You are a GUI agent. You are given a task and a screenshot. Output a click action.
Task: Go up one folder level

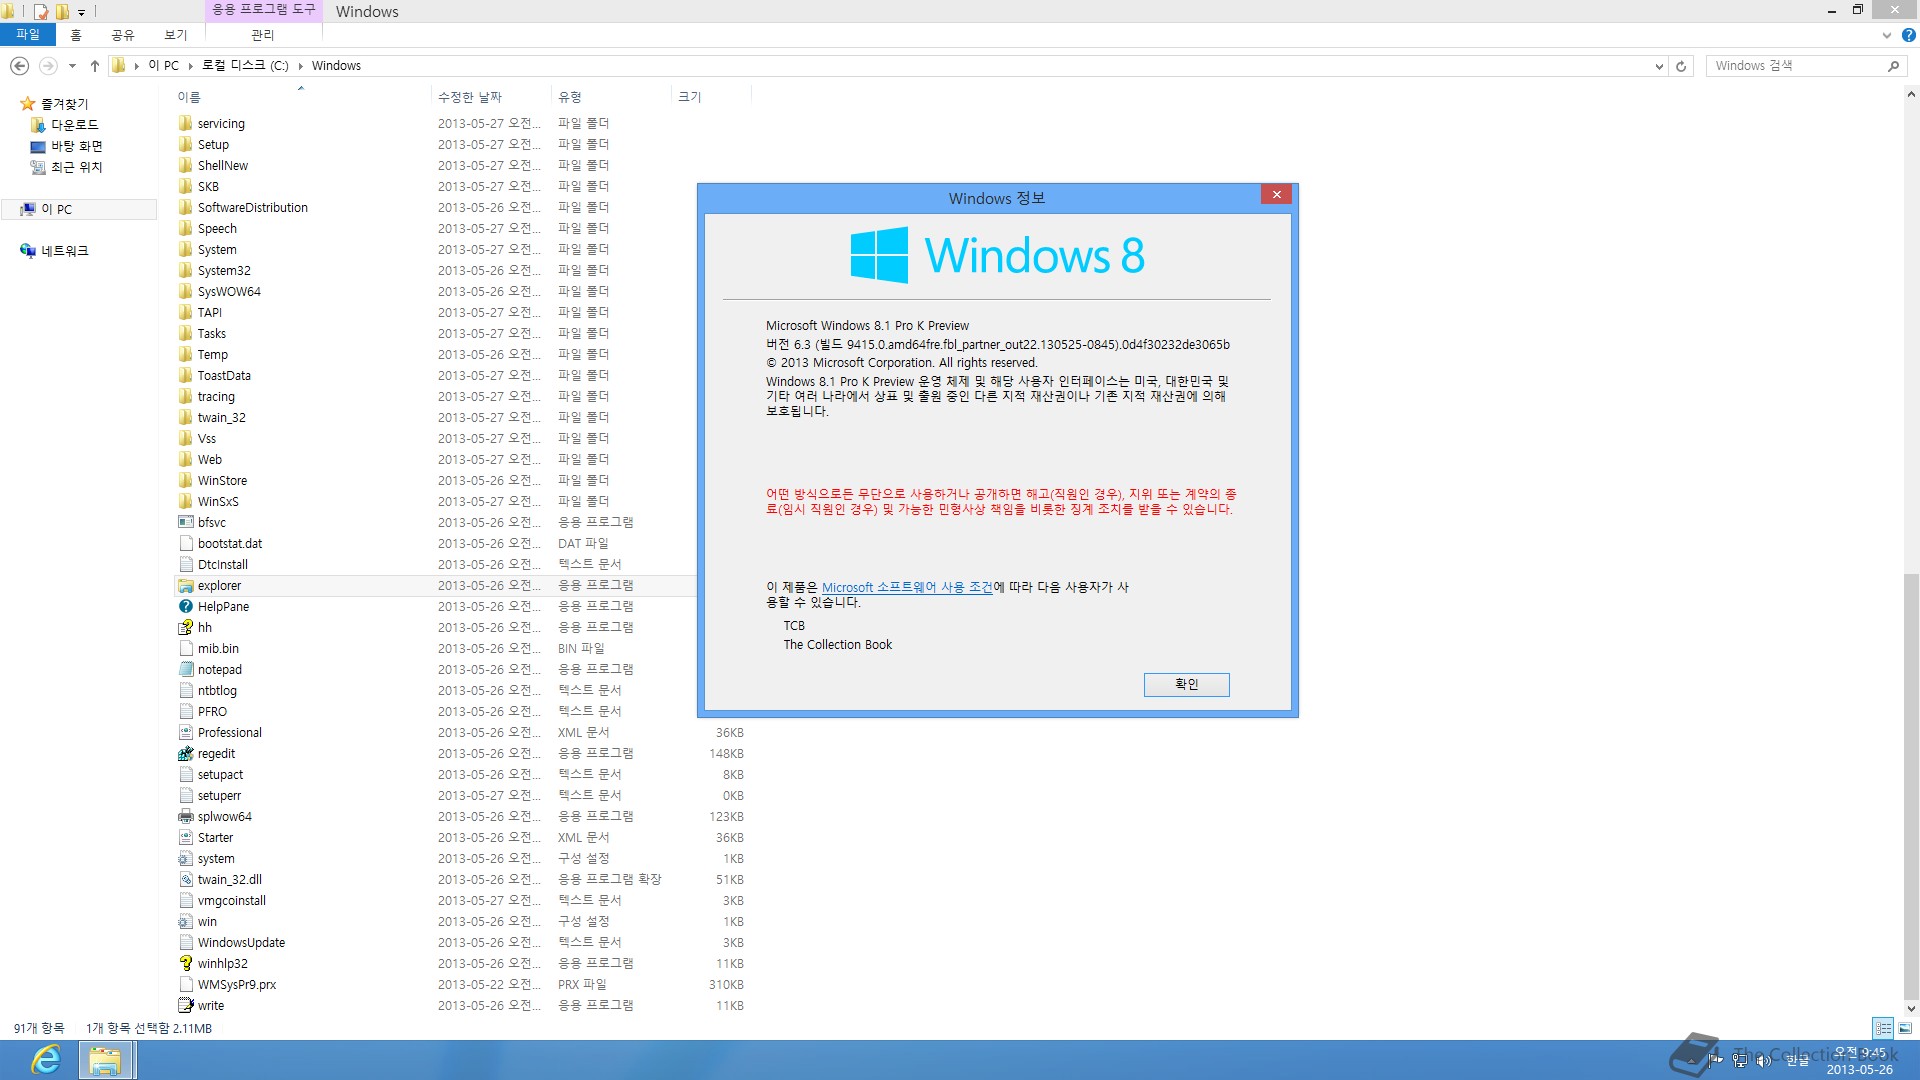point(95,66)
